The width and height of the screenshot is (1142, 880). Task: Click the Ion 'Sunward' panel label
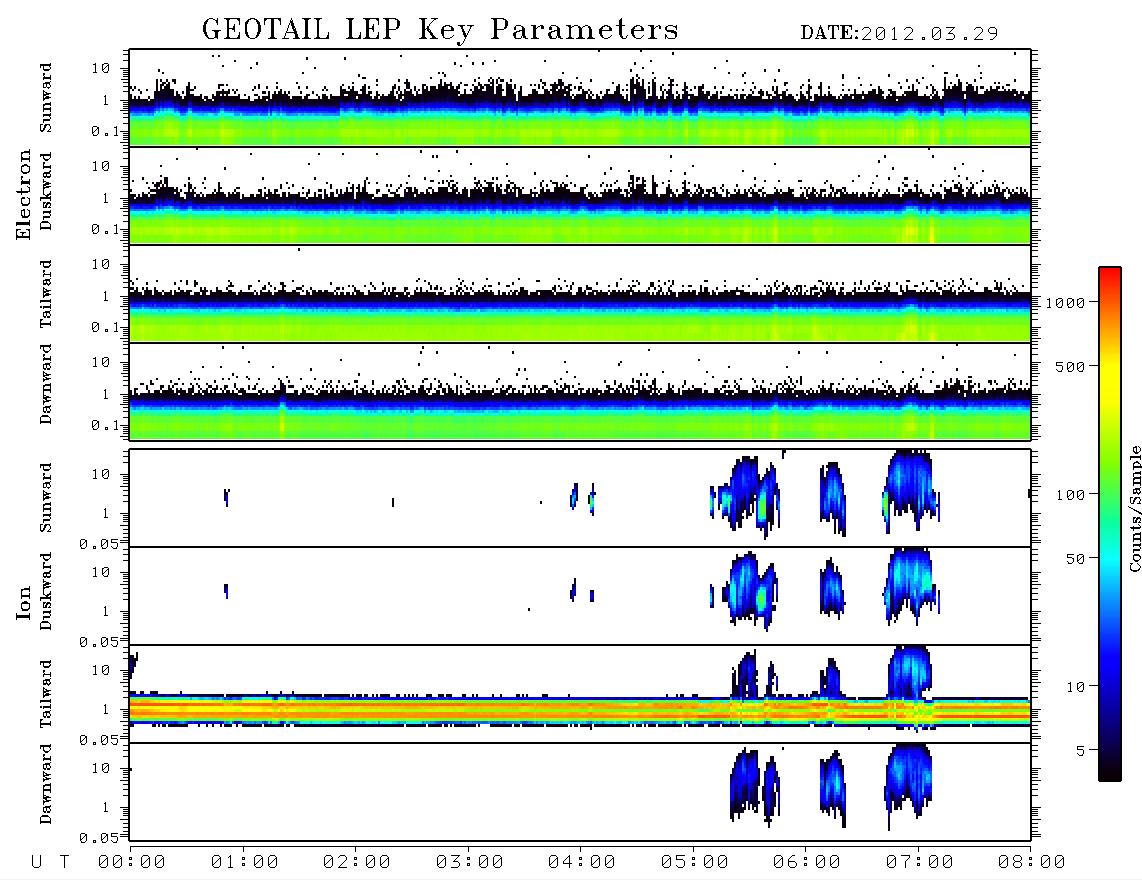(x=46, y=498)
